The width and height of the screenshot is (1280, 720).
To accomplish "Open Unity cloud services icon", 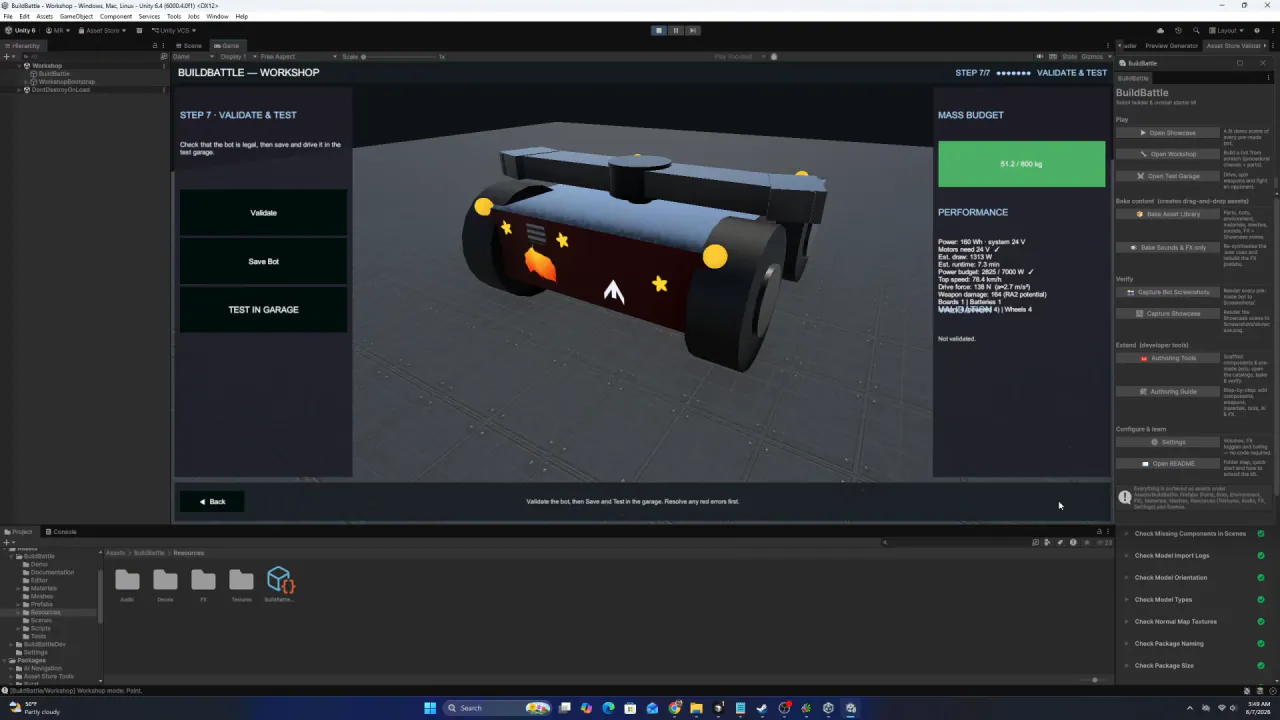I will coord(1160,30).
